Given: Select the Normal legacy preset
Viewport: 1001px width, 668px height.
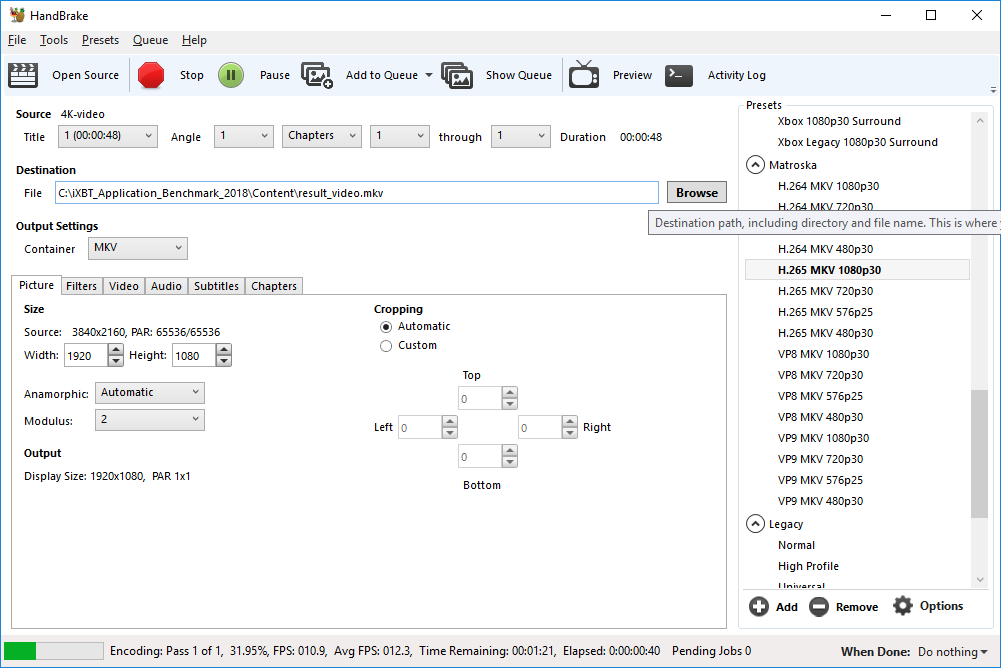Looking at the screenshot, I should coord(796,545).
